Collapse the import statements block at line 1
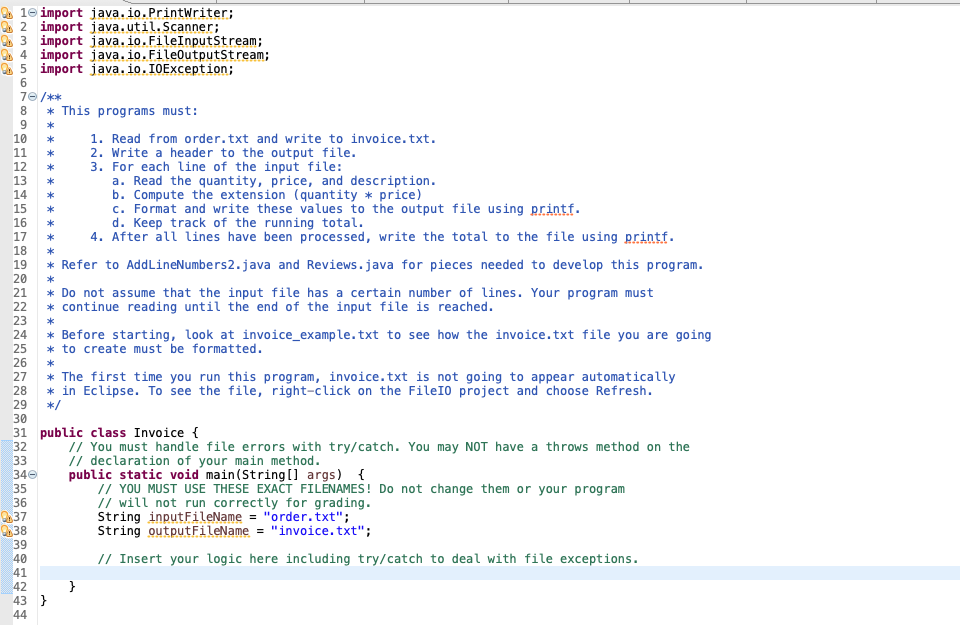 pyautogui.click(x=31, y=12)
